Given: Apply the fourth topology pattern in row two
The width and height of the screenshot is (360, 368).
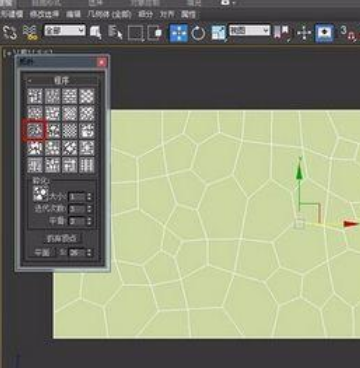Looking at the screenshot, I should tap(87, 113).
